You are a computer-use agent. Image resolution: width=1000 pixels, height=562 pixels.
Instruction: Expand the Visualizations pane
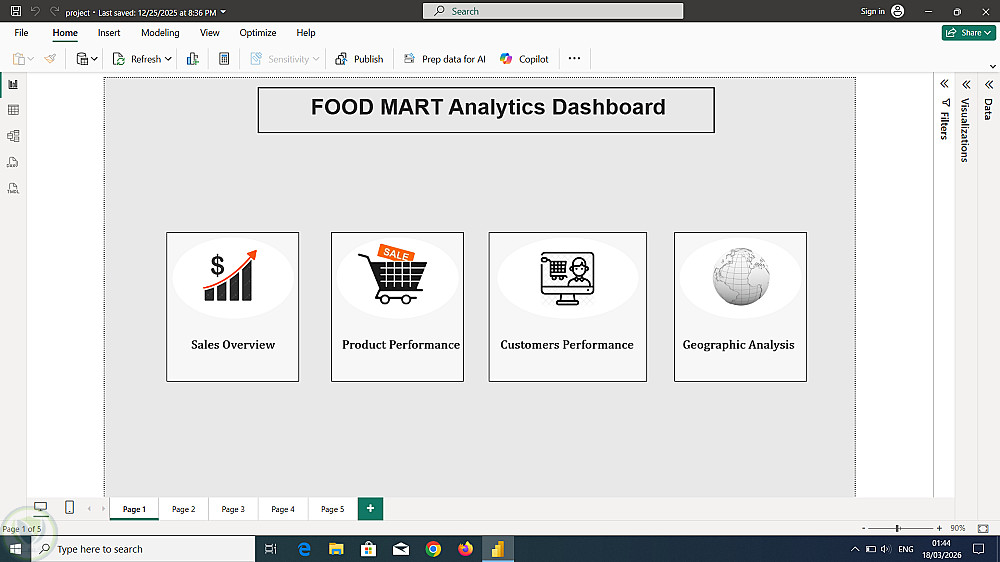tap(966, 84)
